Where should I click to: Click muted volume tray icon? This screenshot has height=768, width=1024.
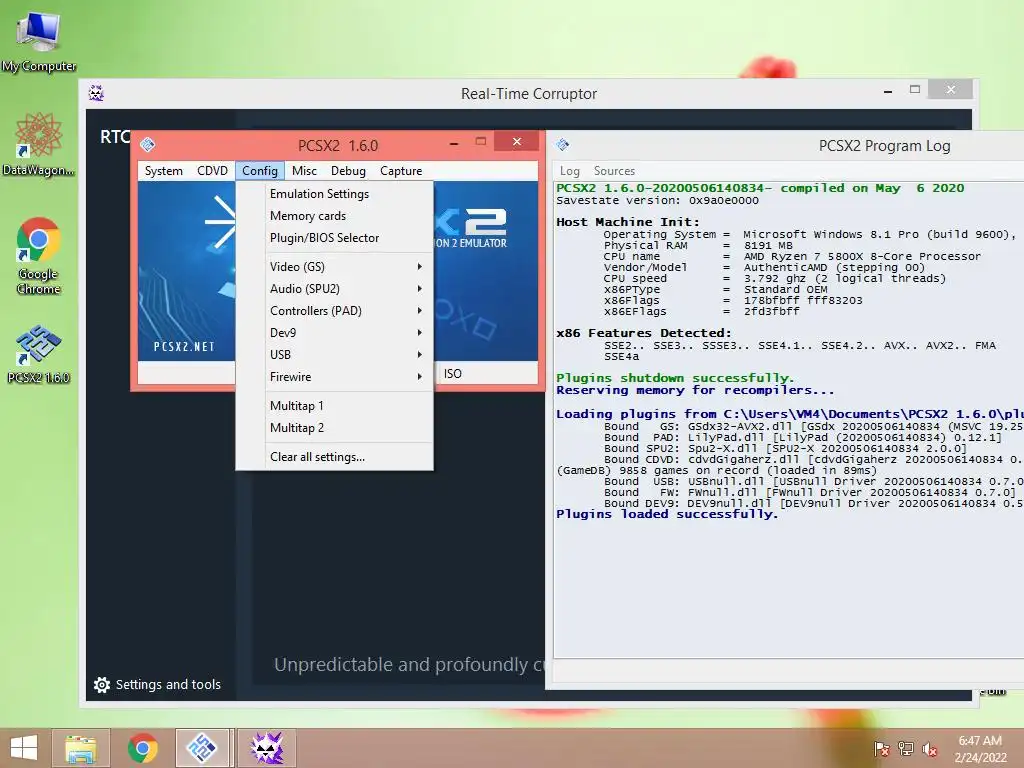(930, 748)
